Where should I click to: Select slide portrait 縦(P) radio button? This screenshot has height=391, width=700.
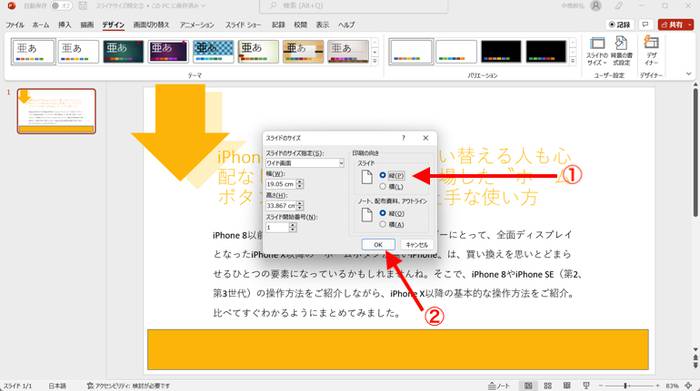tap(383, 175)
